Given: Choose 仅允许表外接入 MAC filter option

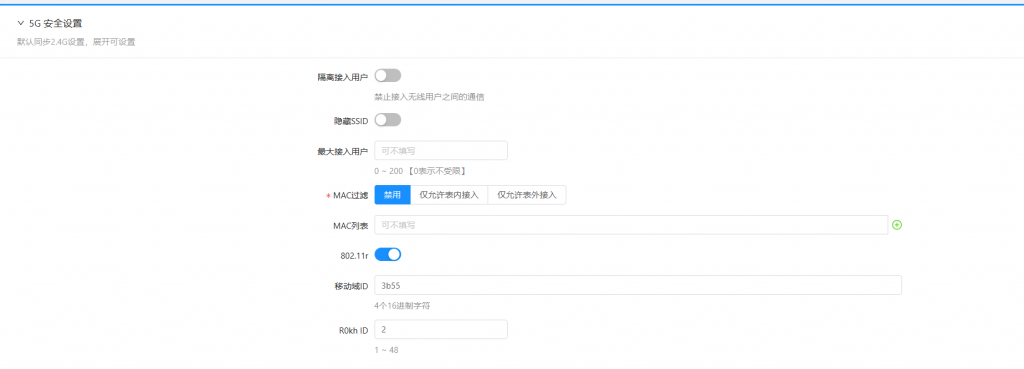Looking at the screenshot, I should click(526, 195).
